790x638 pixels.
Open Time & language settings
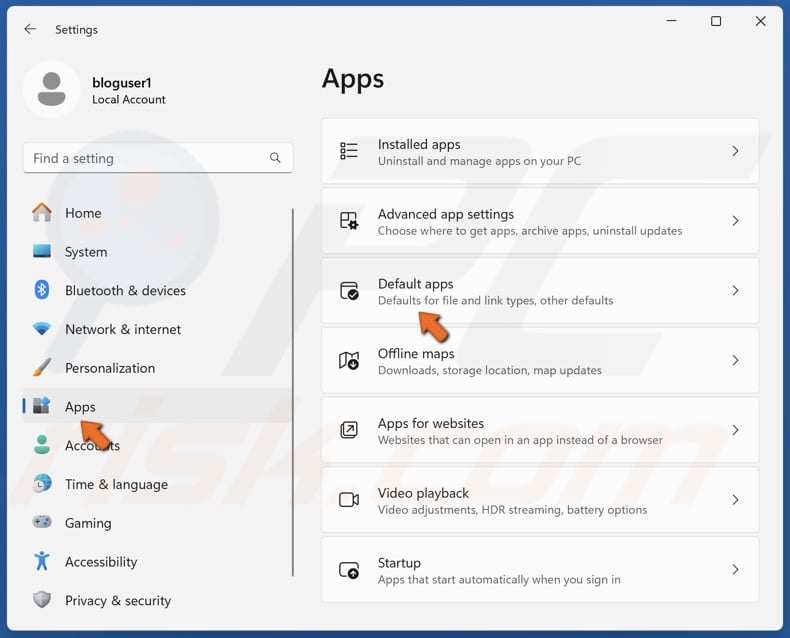click(x=157, y=484)
